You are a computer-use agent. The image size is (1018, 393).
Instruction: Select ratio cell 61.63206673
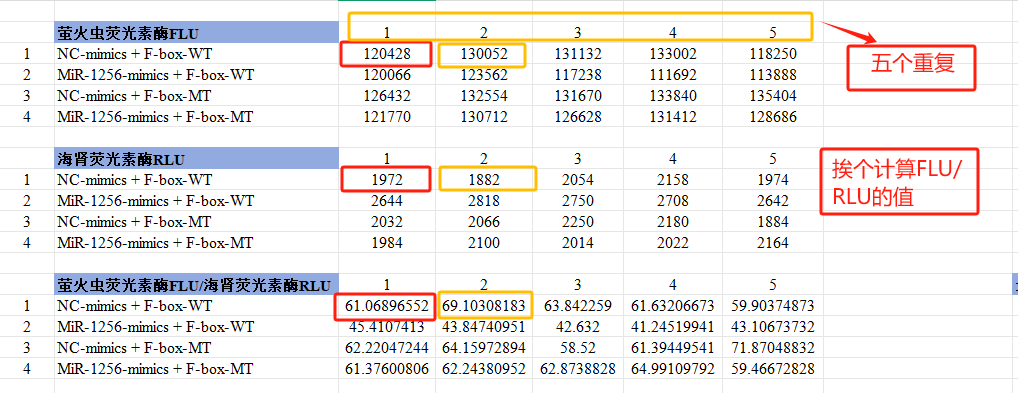tap(673, 306)
